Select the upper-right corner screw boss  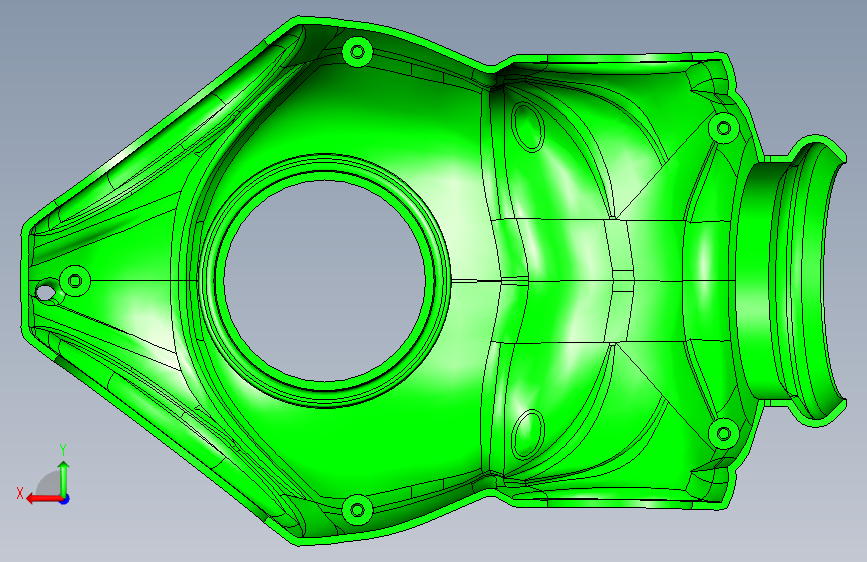[x=723, y=128]
